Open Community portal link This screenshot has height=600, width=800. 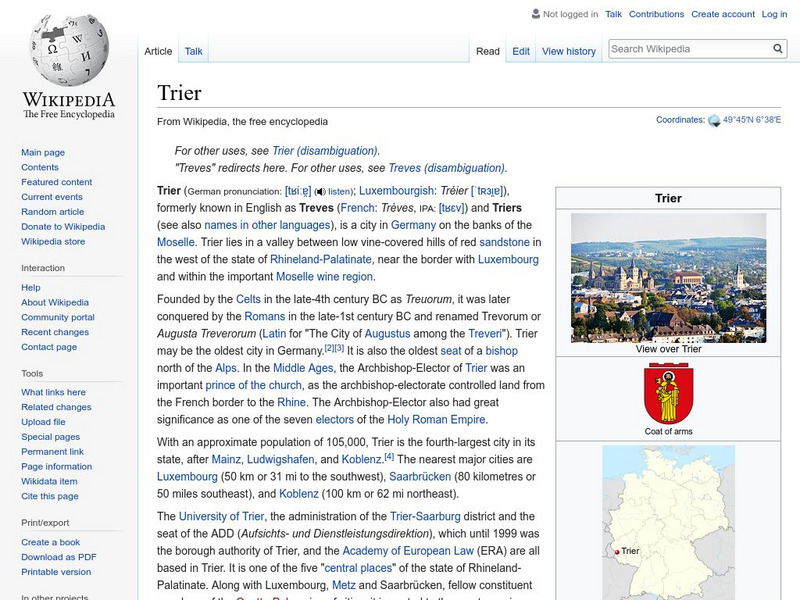click(x=58, y=317)
